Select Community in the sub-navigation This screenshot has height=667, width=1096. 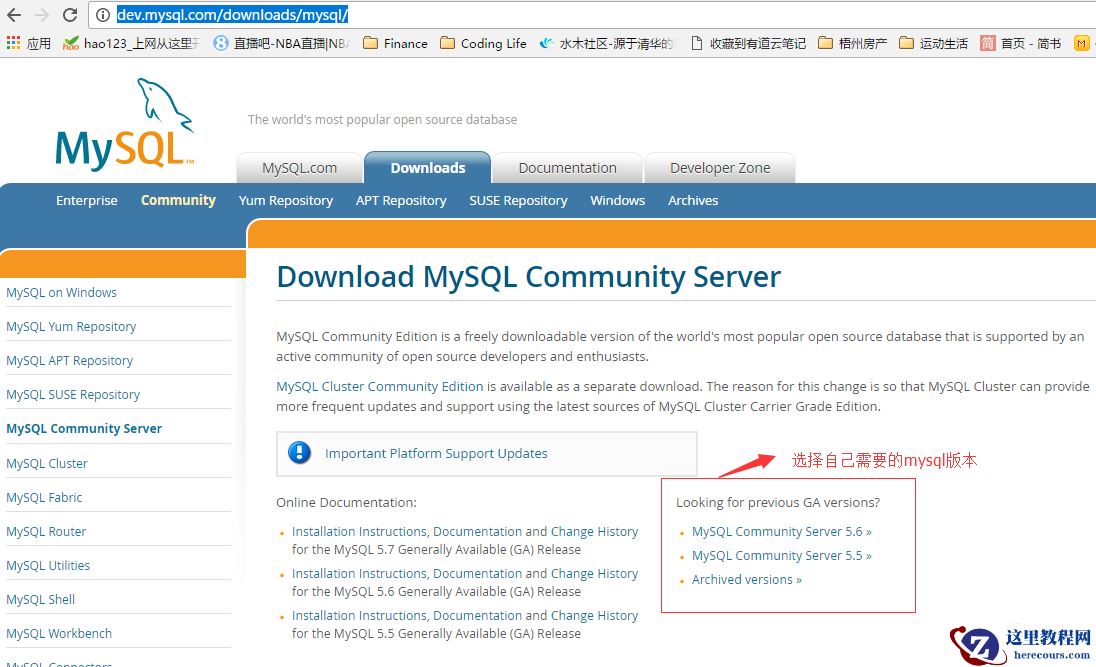tap(178, 200)
